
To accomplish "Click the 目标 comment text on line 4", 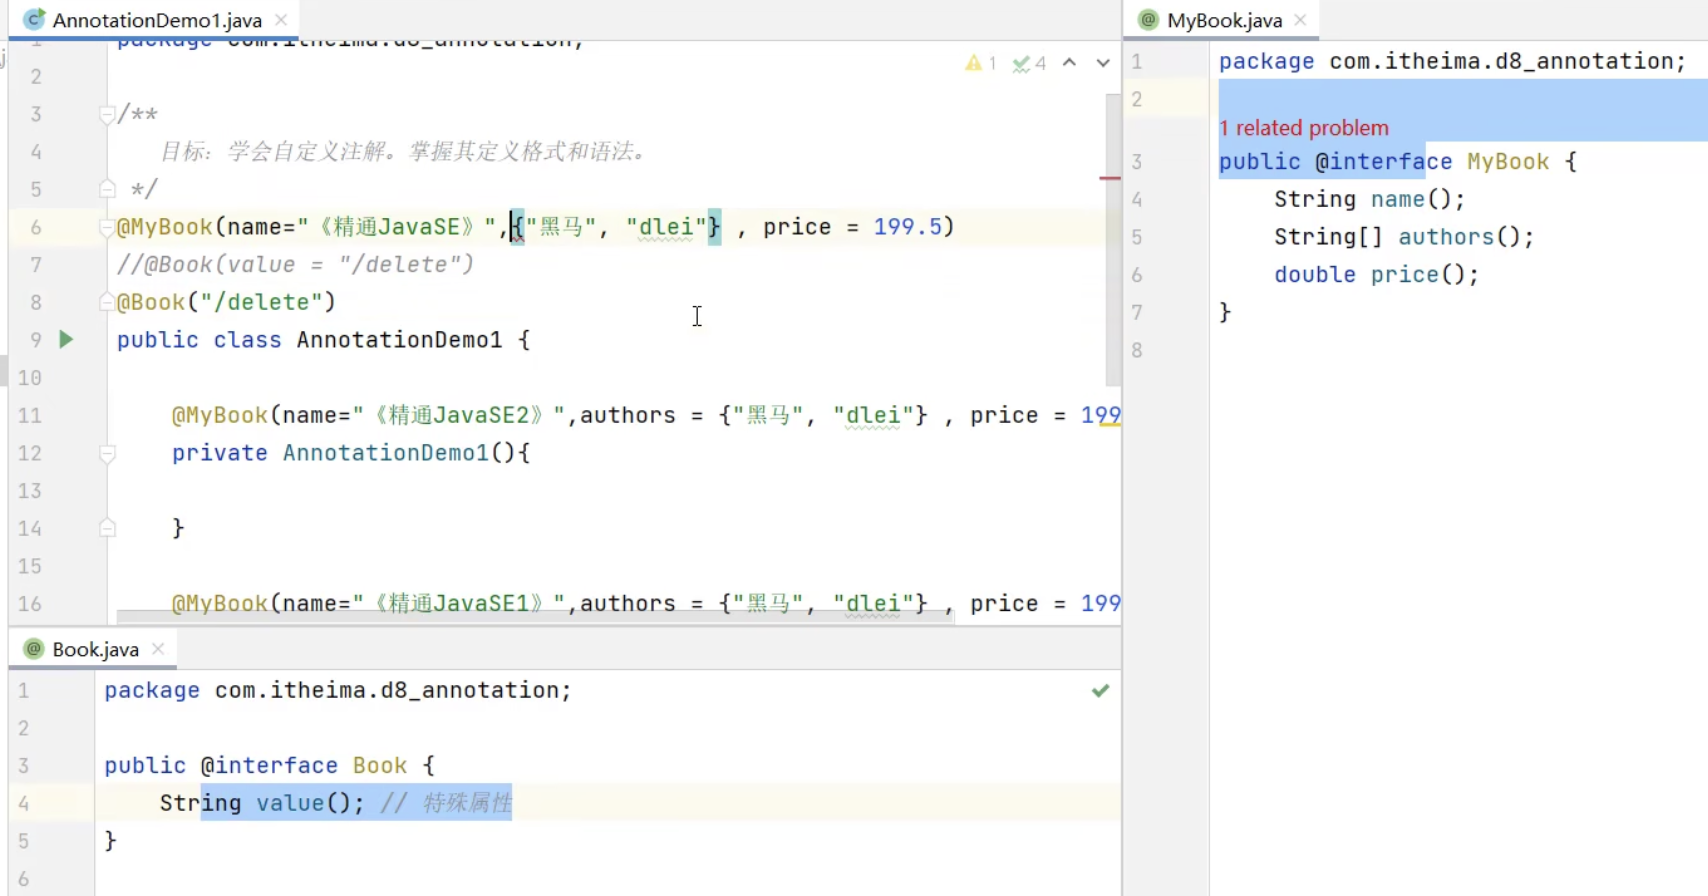I will coord(405,152).
